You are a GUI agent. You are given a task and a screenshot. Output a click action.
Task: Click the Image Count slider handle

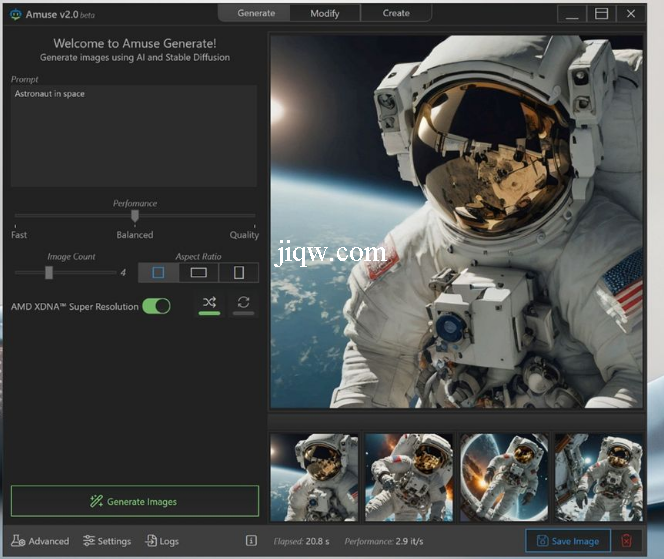[49, 272]
